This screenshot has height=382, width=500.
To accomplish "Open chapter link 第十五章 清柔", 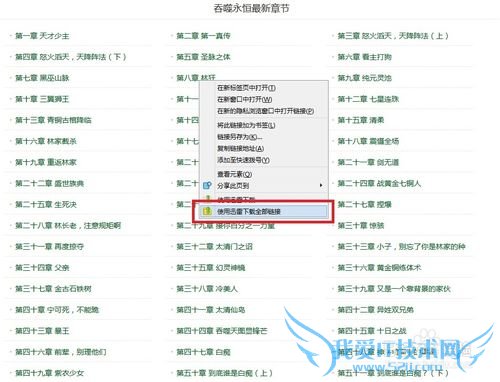I will 361,120.
